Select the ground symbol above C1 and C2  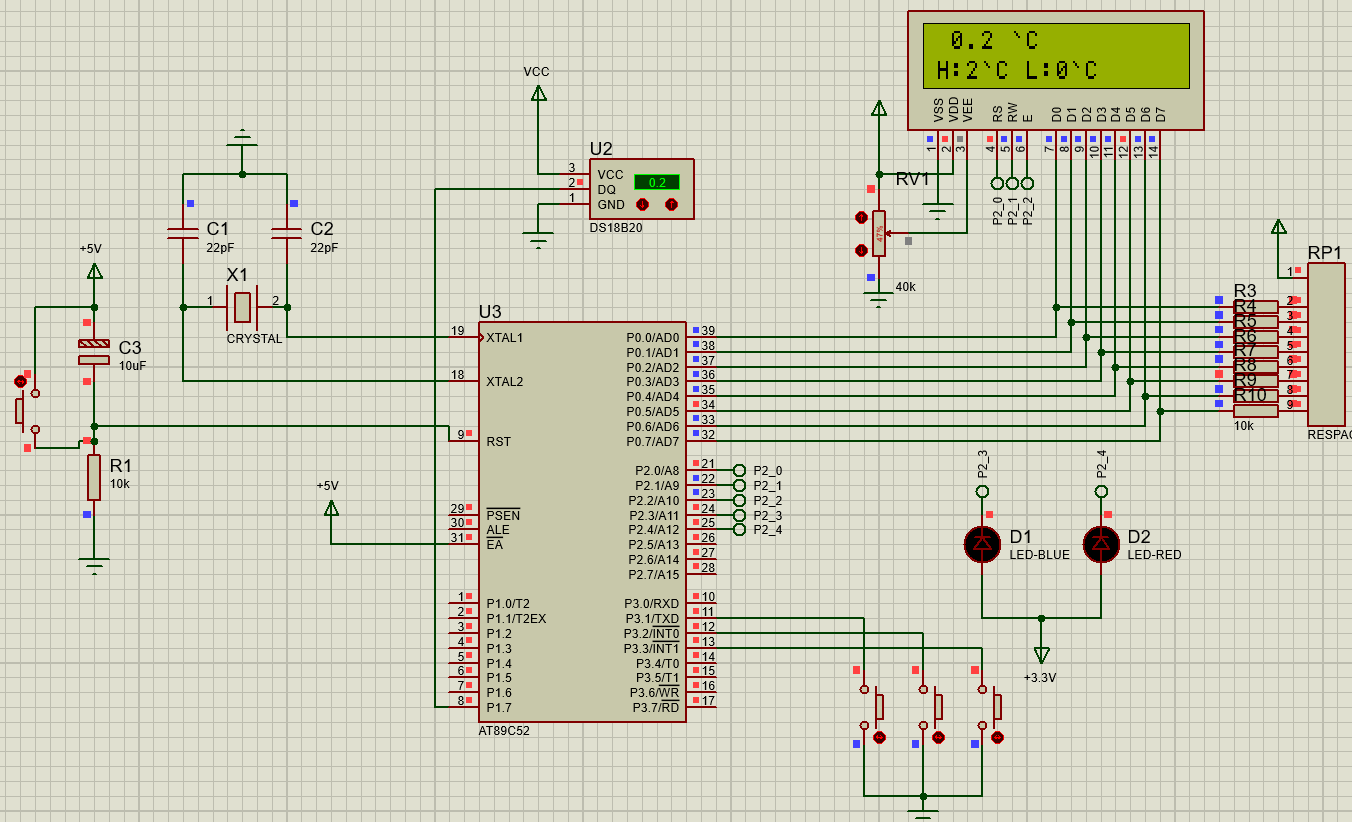coord(242,137)
